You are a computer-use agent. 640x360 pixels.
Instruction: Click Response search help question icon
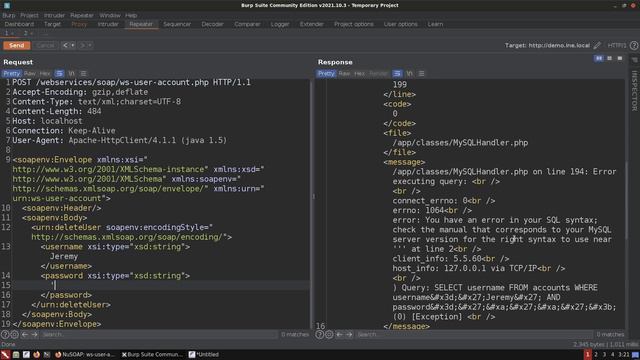(x=320, y=335)
